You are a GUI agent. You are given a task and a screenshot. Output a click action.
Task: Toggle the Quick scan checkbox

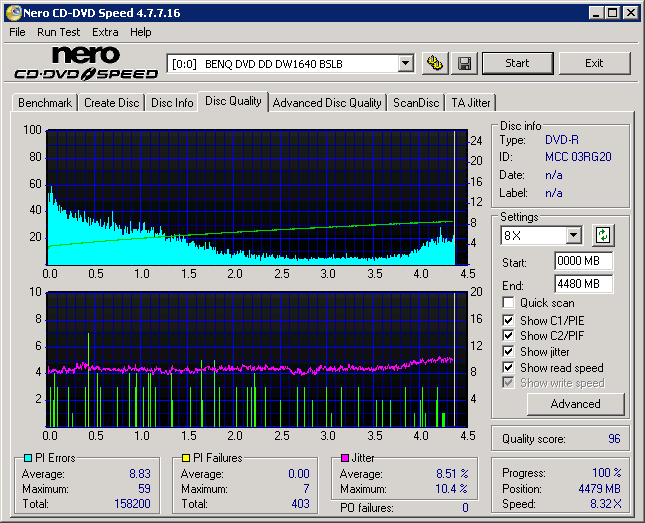pos(508,303)
